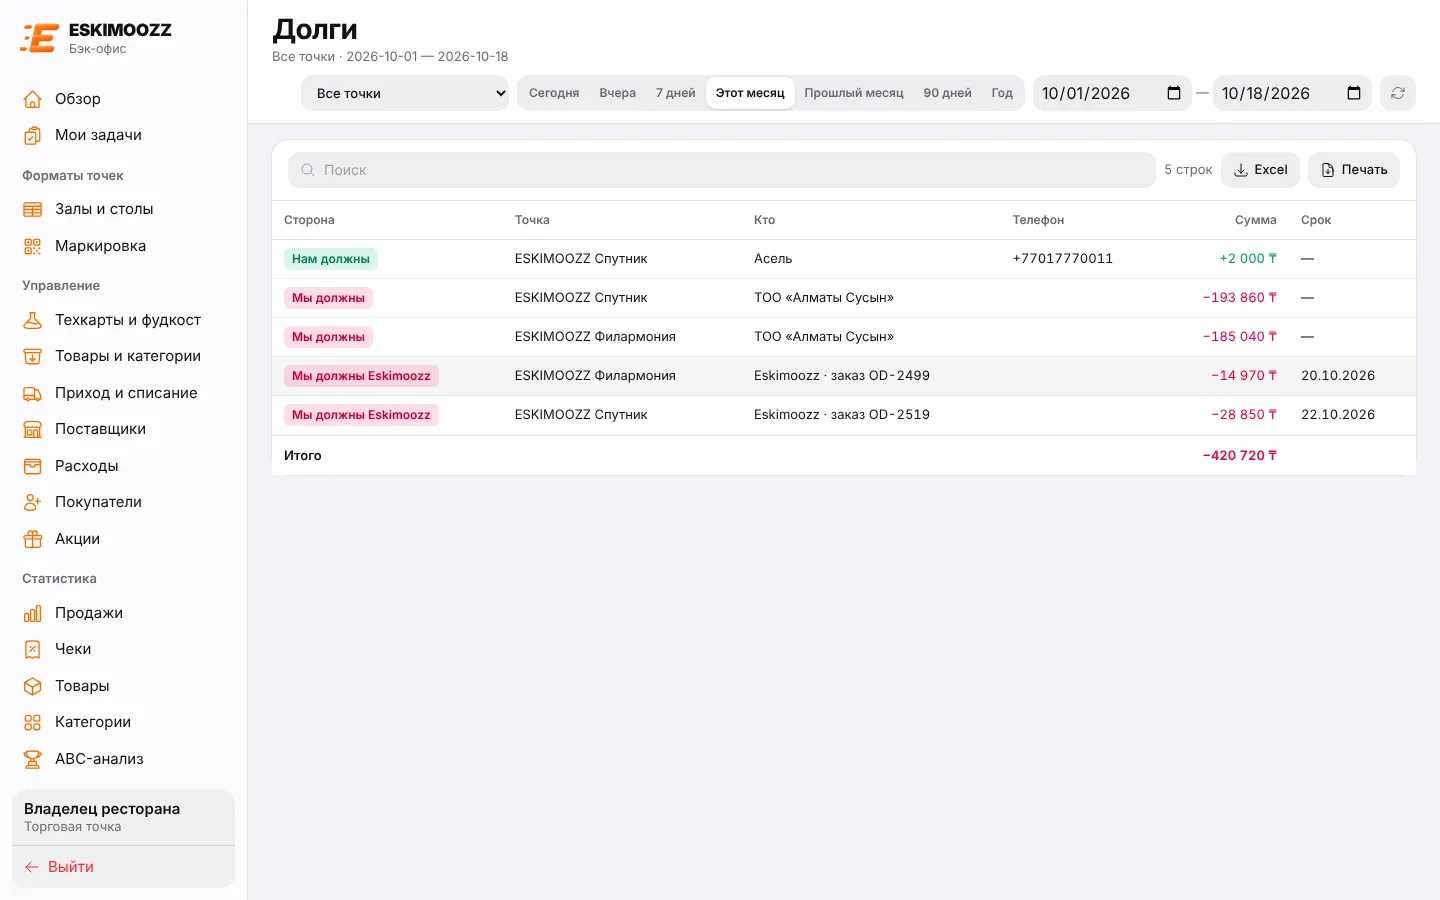
Task: Expand the Все точки dropdown
Action: [405, 93]
